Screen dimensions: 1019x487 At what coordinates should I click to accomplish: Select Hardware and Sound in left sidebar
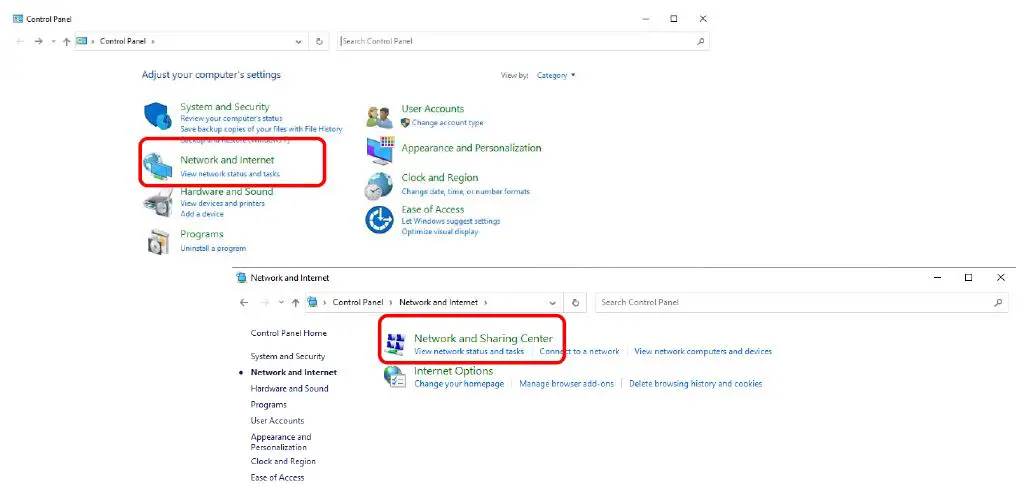coord(289,389)
